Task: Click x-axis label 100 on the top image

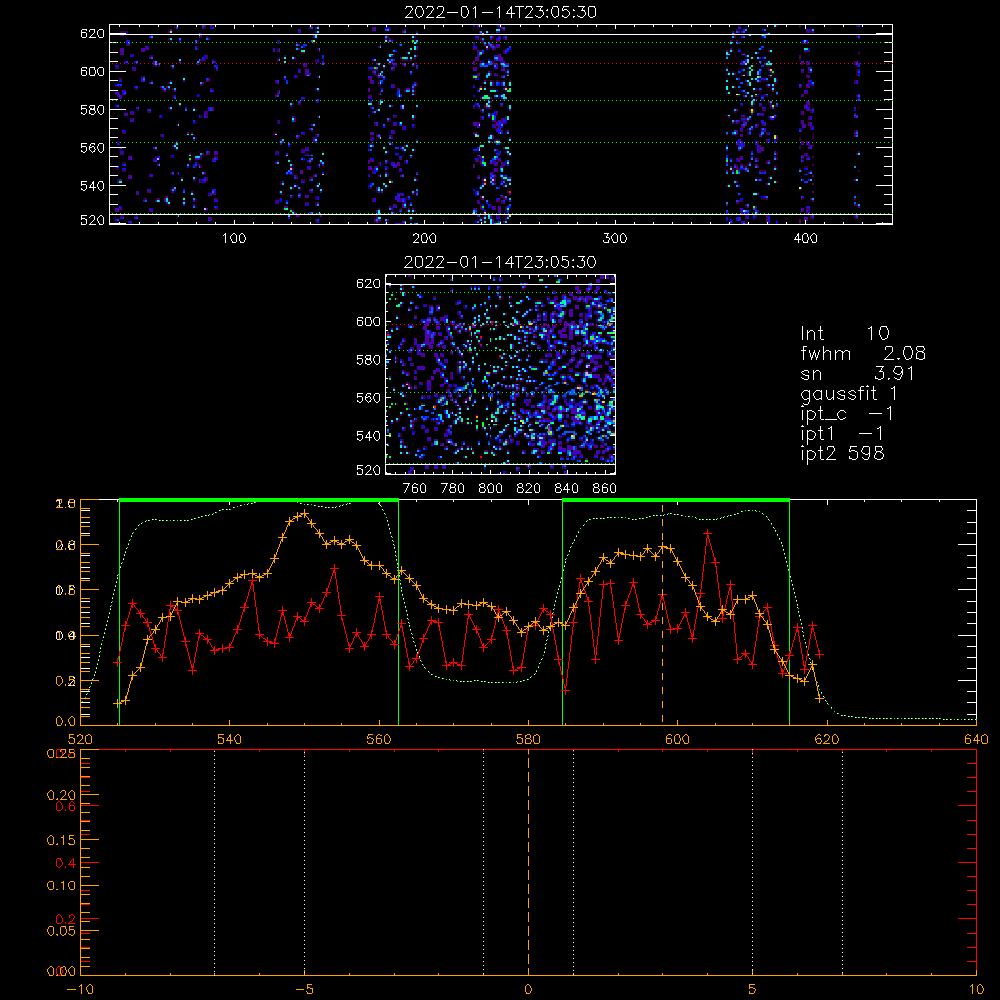Action: coord(234,239)
